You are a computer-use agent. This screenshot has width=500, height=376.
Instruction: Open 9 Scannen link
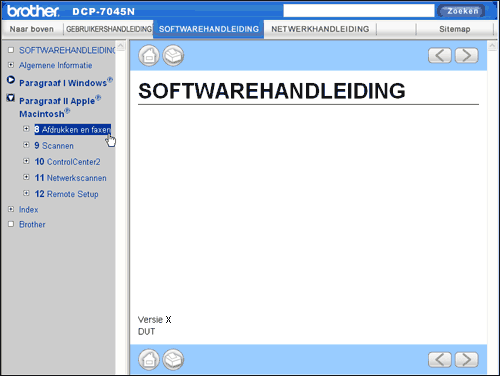point(54,146)
